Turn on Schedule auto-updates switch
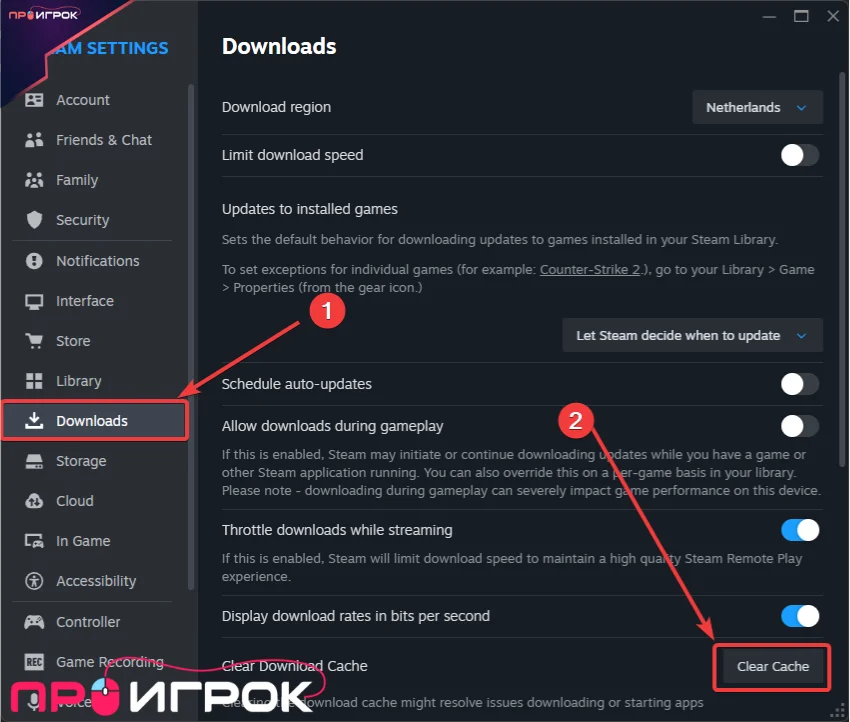This screenshot has width=850, height=722. click(x=799, y=384)
